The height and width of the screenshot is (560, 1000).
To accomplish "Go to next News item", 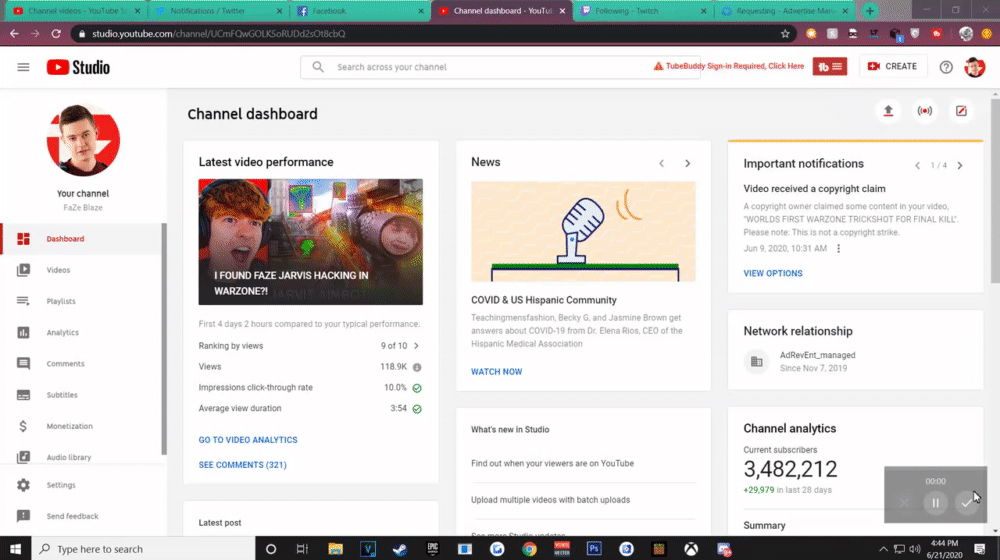I will click(x=688, y=164).
